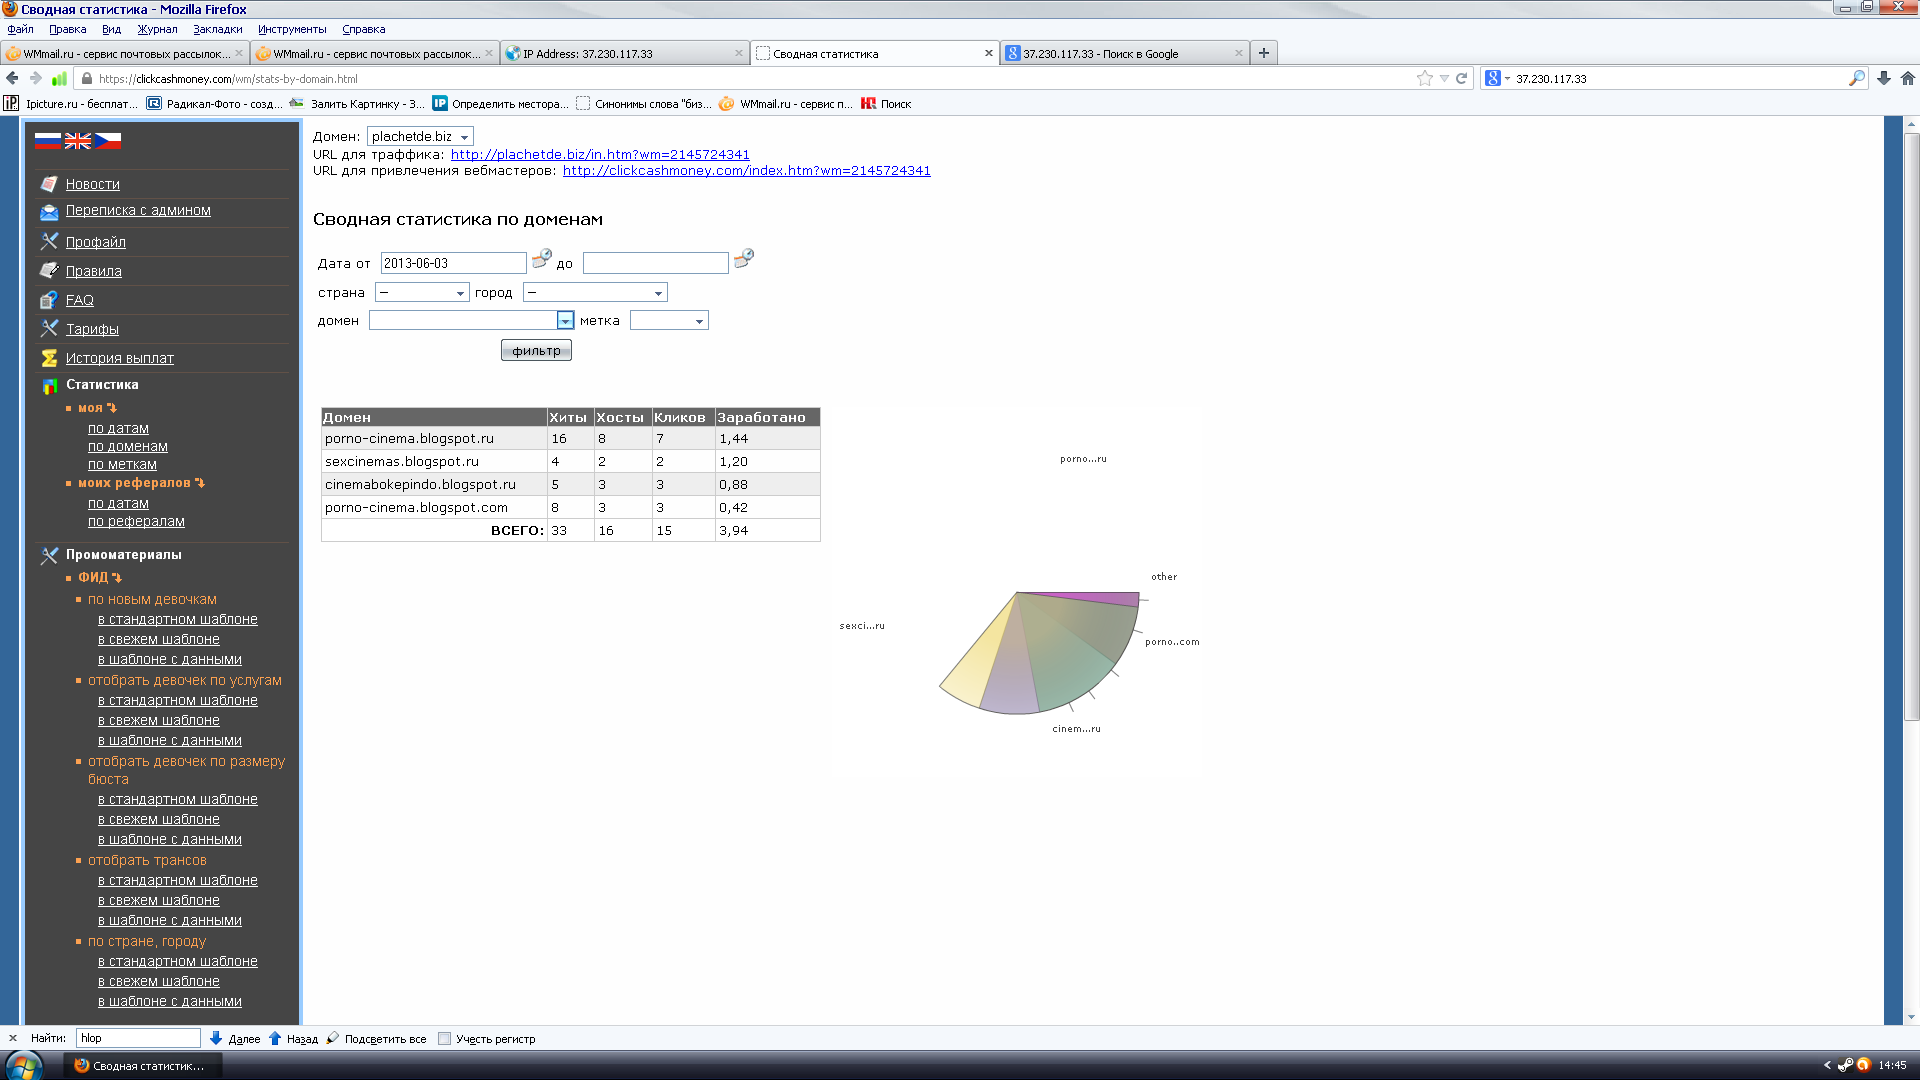This screenshot has width=1920, height=1080.
Task: Open the Ipicture.ru bookmark in bookmarks bar
Action: [x=70, y=103]
